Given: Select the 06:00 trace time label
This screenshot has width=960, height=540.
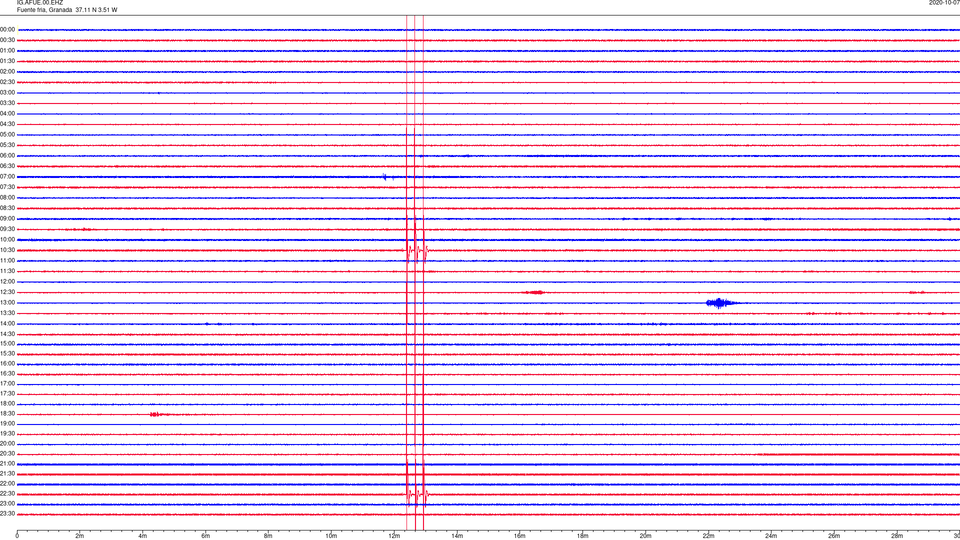Looking at the screenshot, I should tap(7, 156).
